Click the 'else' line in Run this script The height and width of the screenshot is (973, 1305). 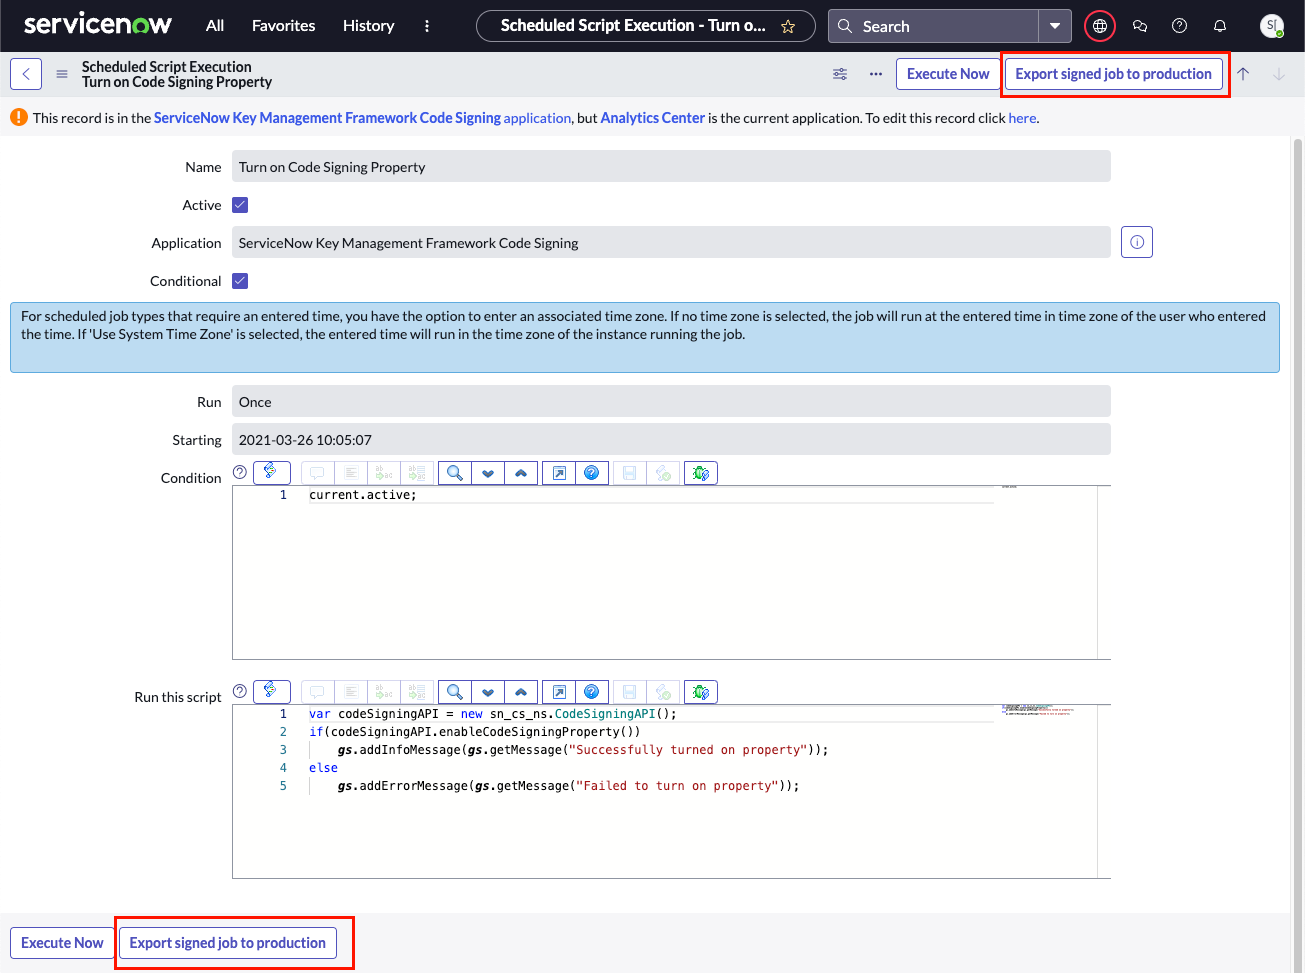pos(323,768)
